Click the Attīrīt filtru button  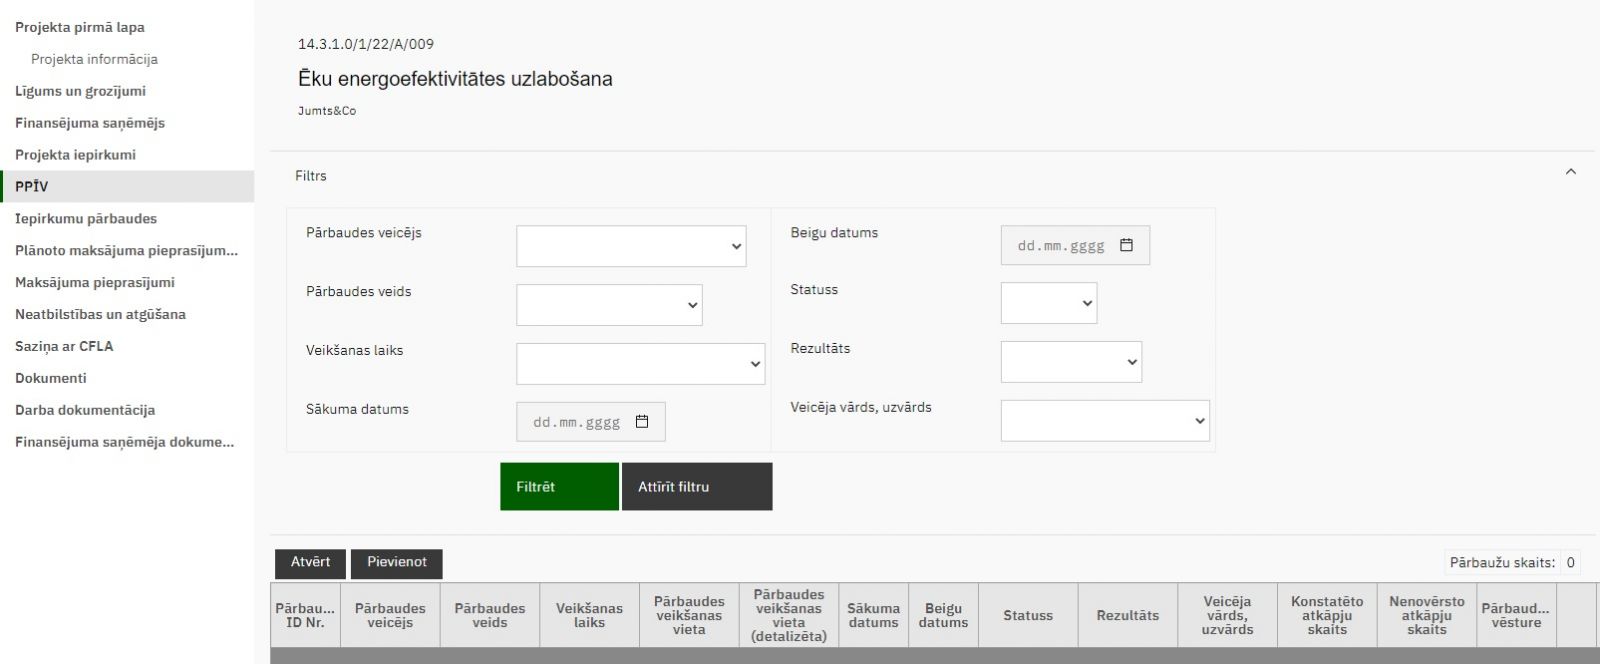pyautogui.click(x=696, y=487)
